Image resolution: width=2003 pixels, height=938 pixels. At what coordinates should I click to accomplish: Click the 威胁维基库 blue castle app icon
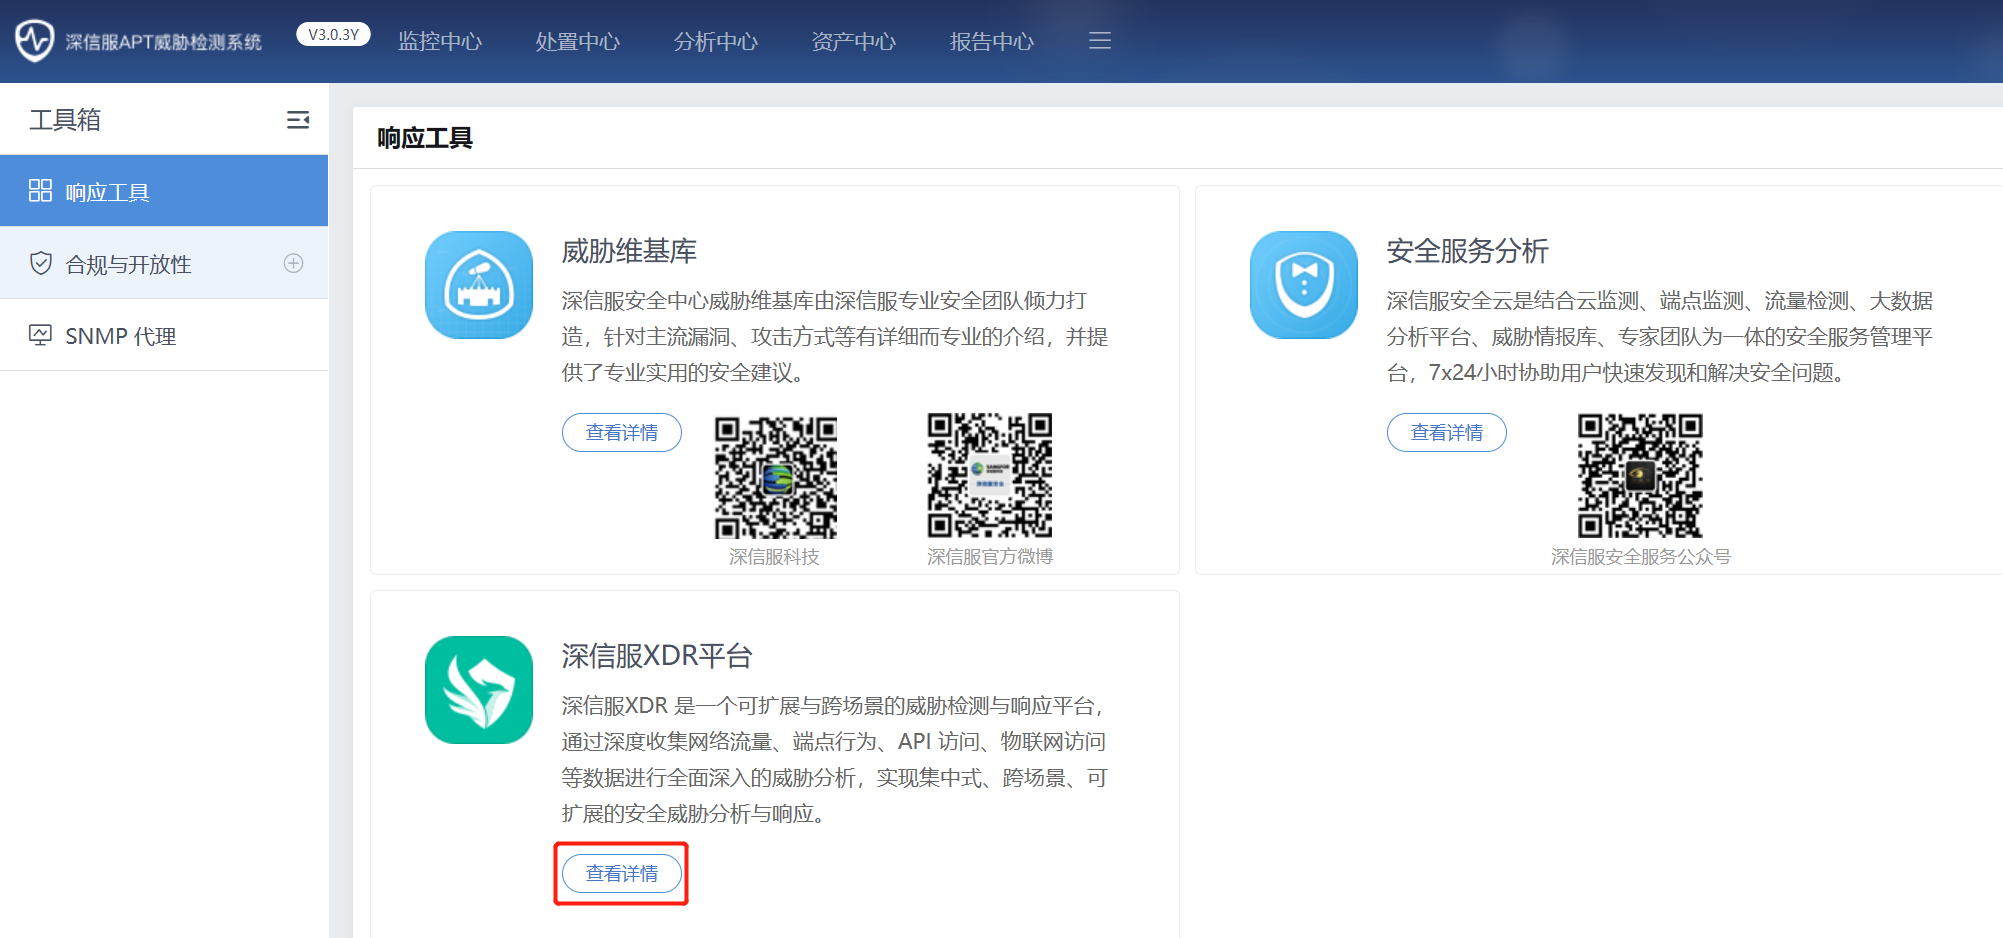point(478,285)
